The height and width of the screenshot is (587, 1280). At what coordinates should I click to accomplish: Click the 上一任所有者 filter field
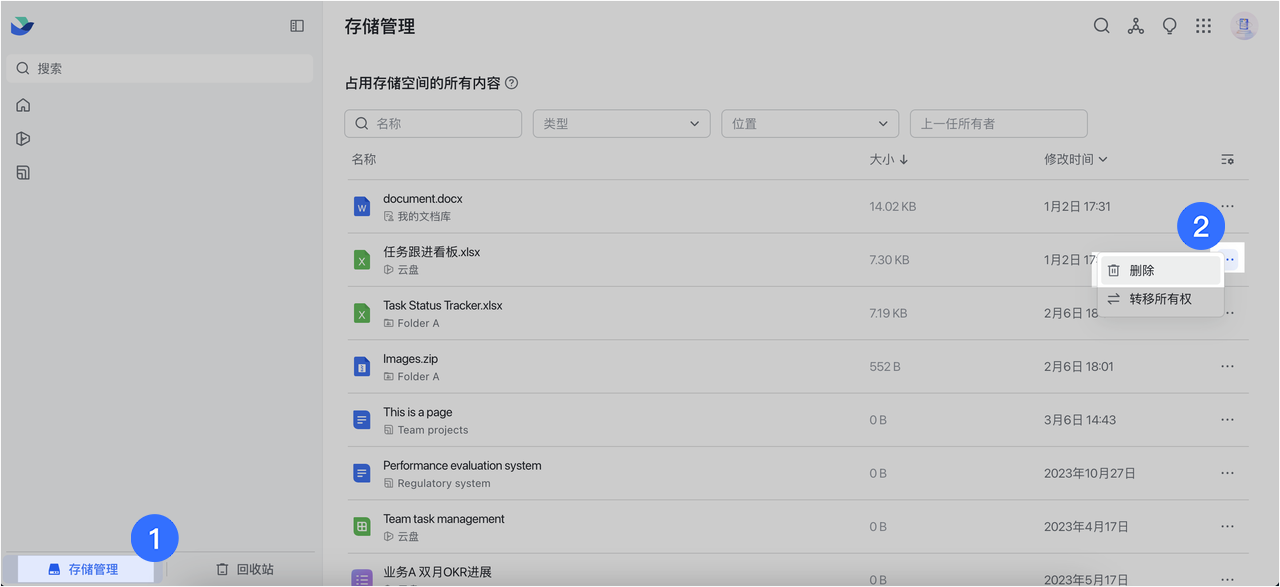[998, 124]
